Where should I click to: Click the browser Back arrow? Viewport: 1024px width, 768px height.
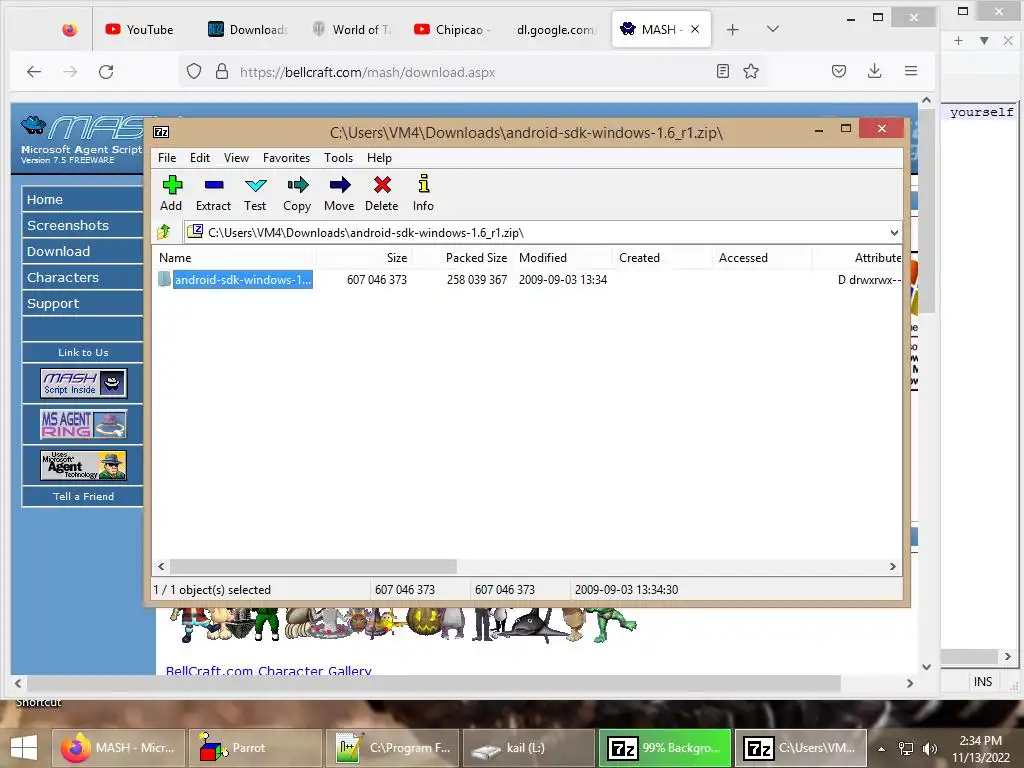tap(34, 72)
